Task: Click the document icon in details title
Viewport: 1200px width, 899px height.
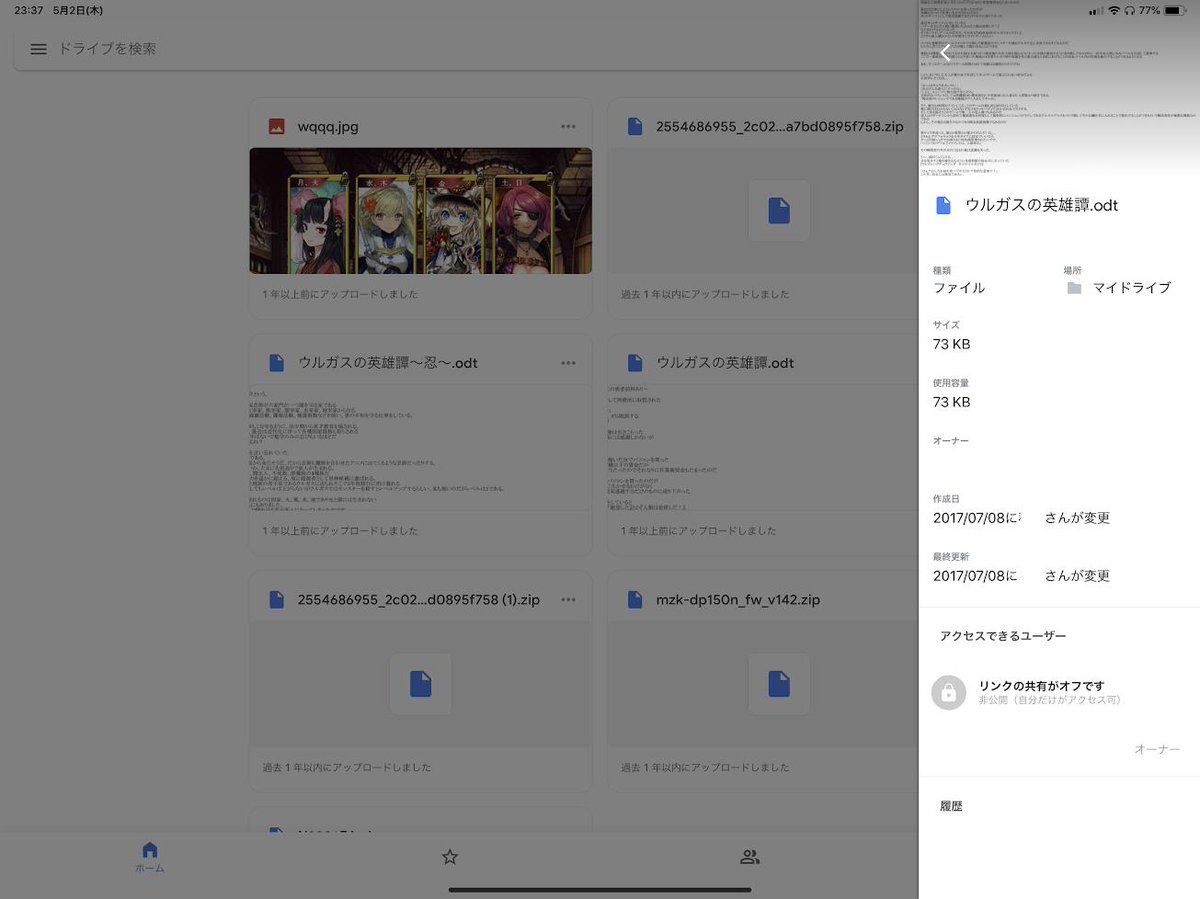Action: click(x=942, y=205)
